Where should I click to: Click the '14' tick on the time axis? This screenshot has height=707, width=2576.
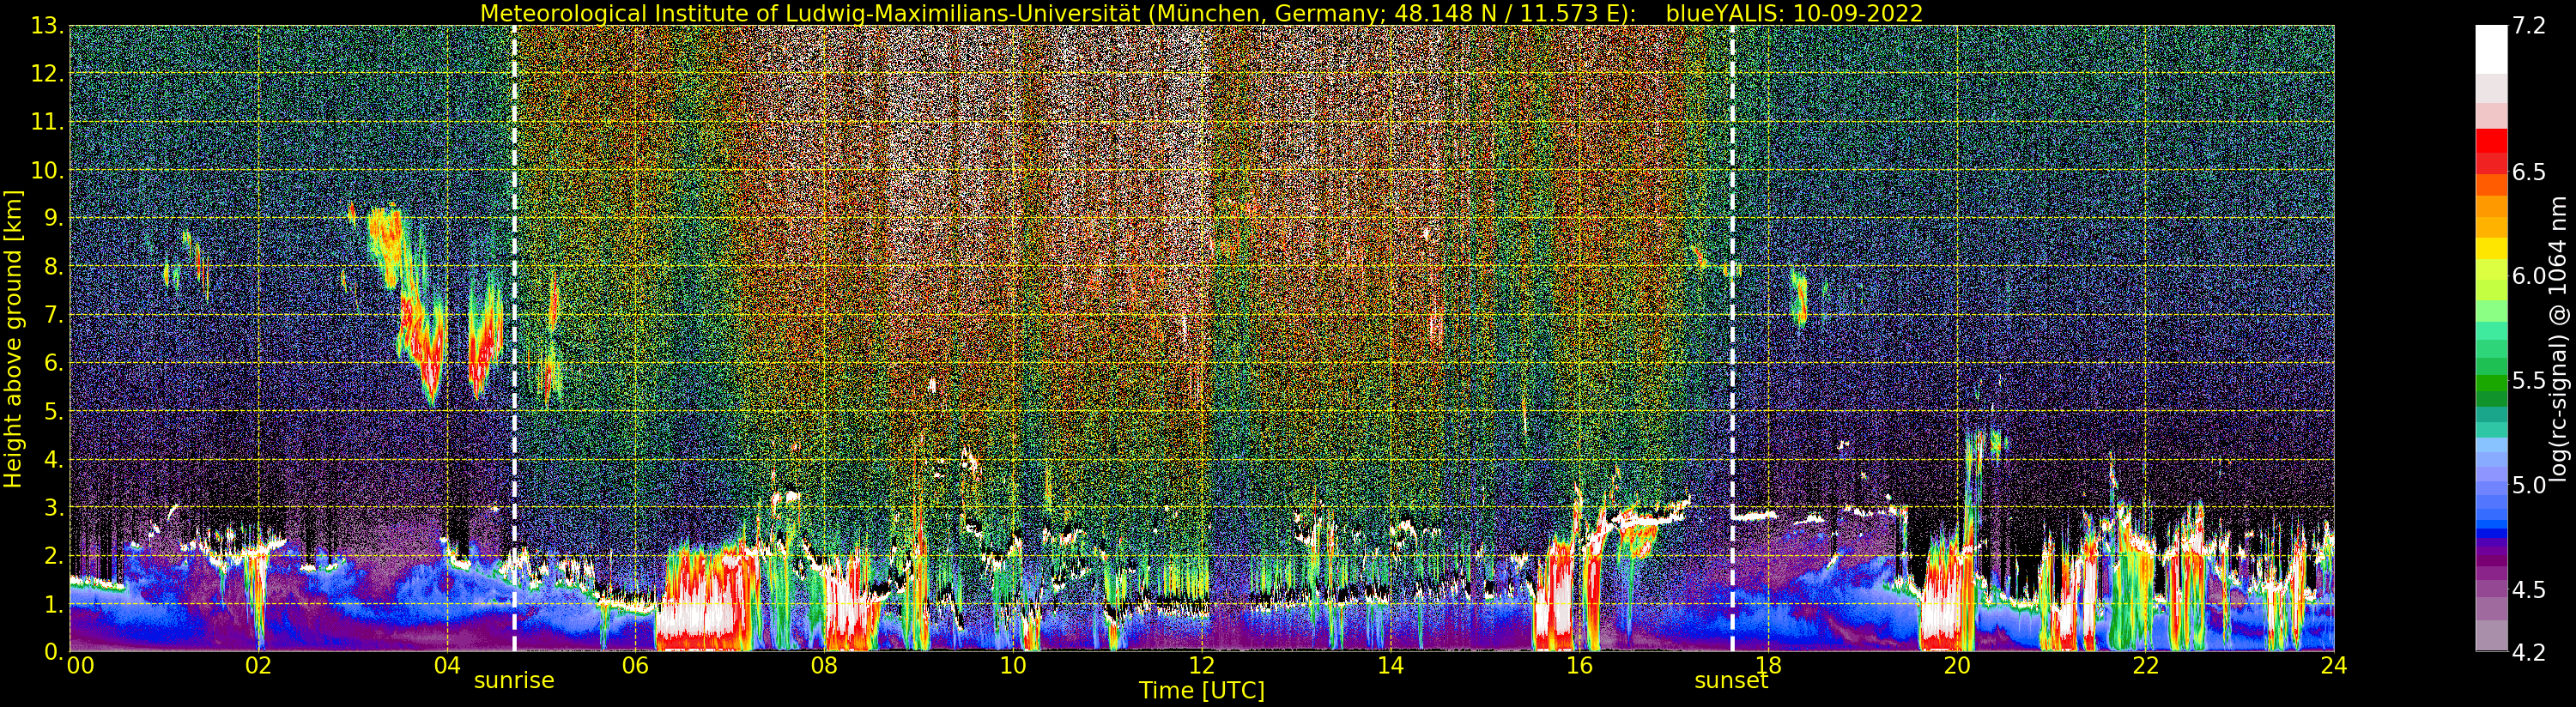click(1390, 666)
